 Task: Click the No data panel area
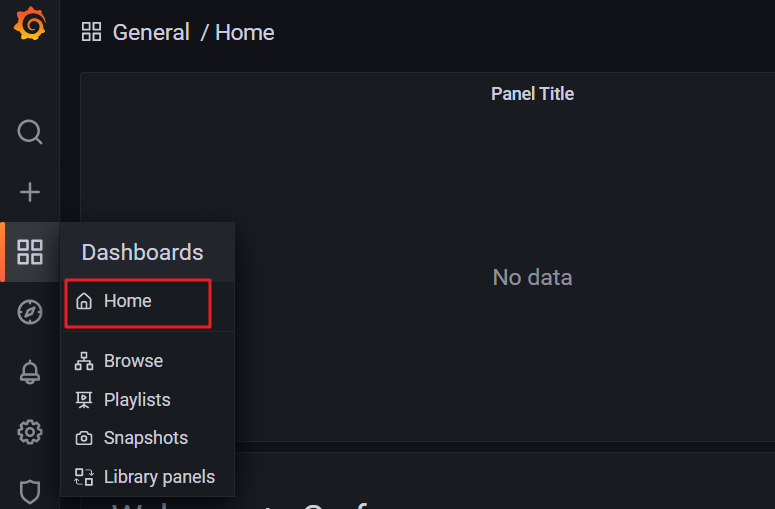(532, 277)
